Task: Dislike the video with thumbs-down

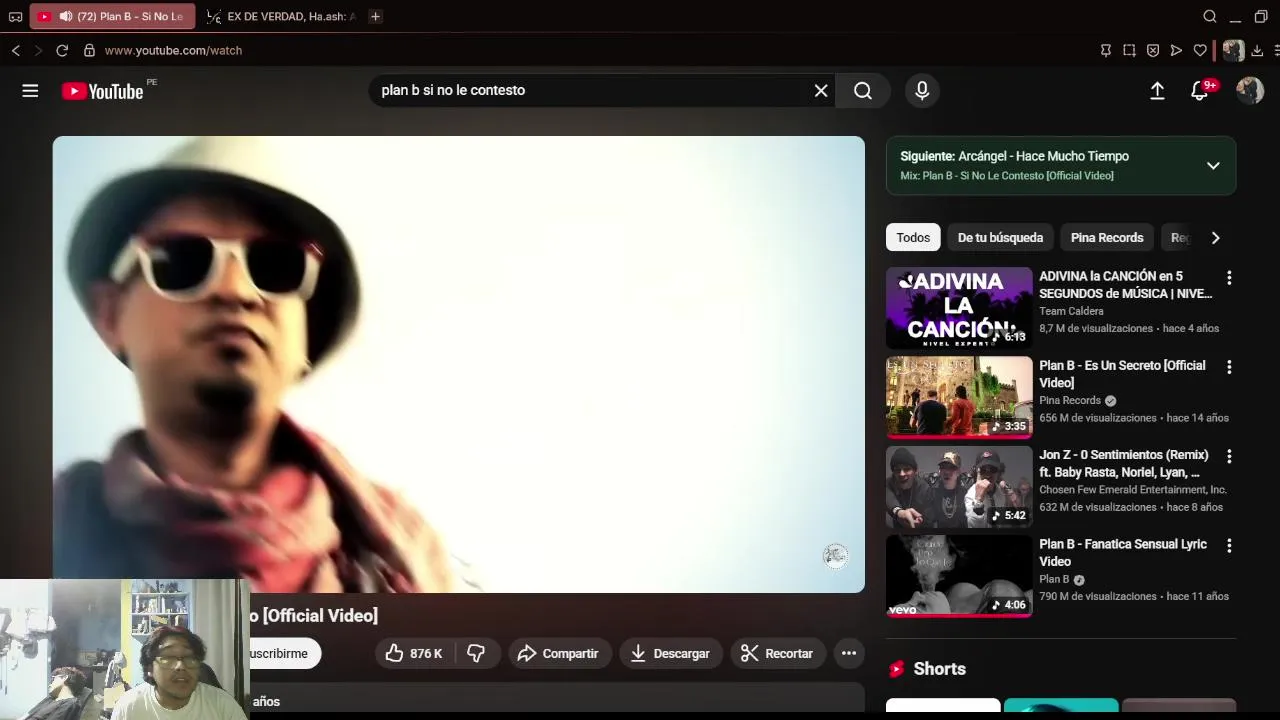Action: click(x=476, y=653)
